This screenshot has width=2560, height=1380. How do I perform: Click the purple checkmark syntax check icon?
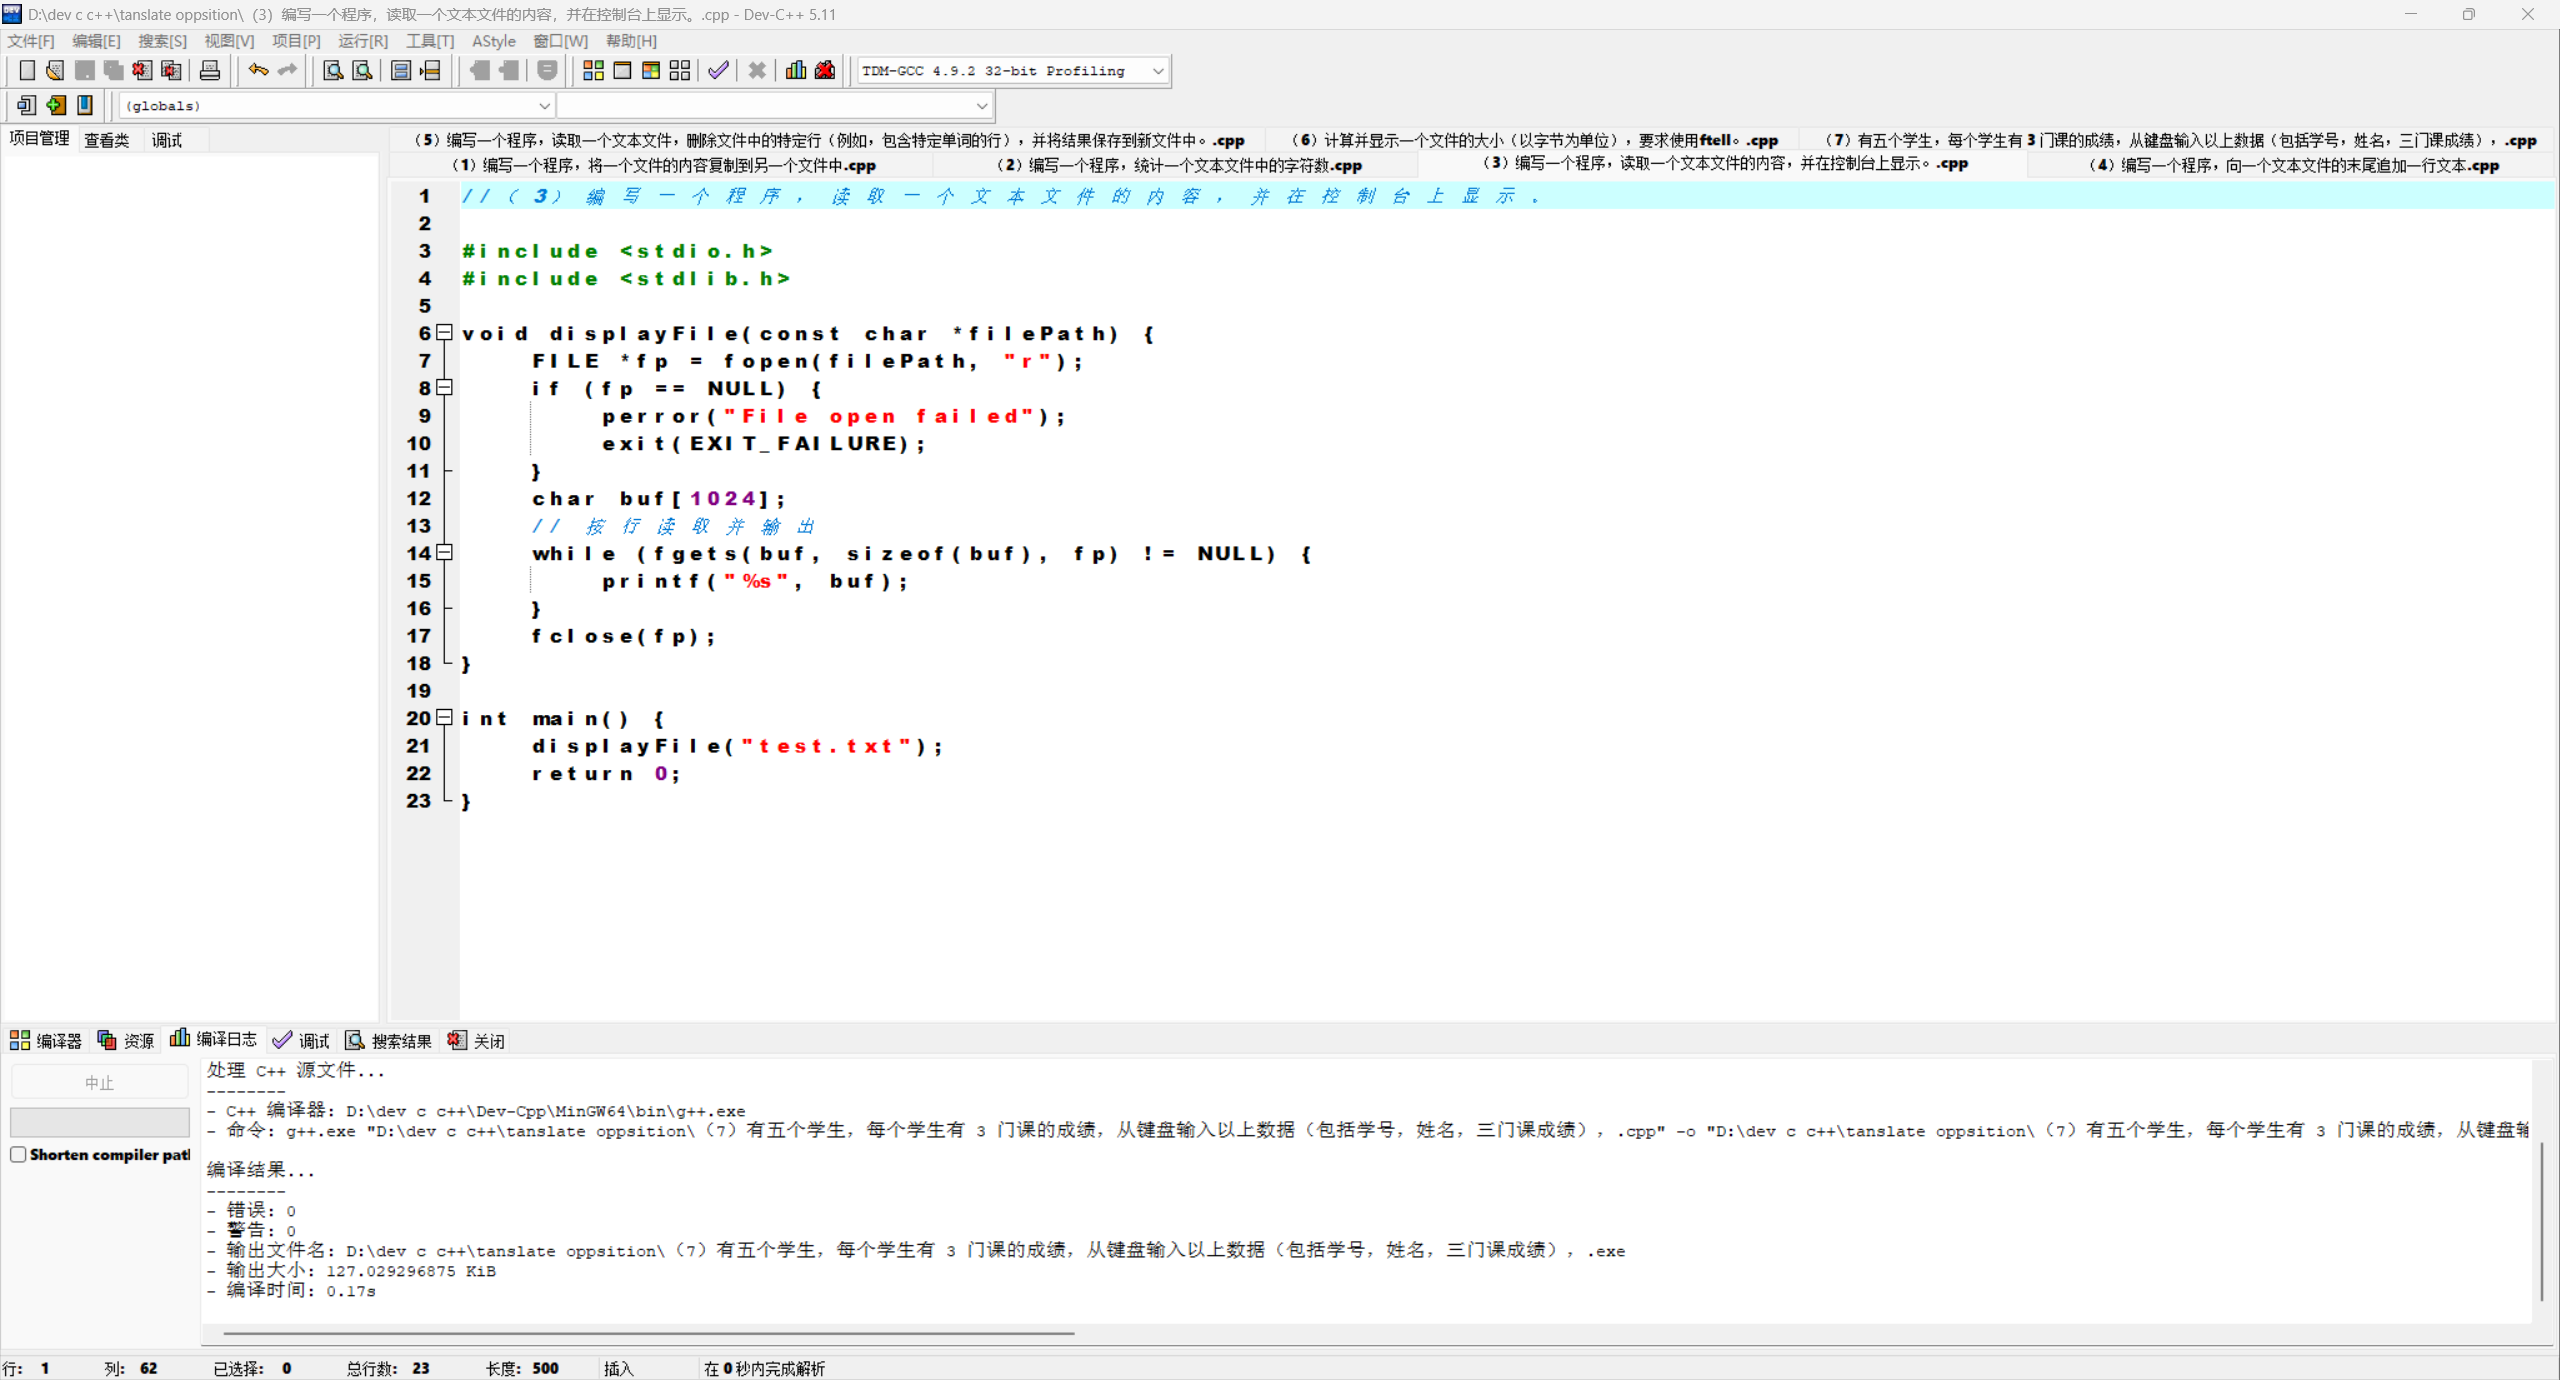pos(718,70)
